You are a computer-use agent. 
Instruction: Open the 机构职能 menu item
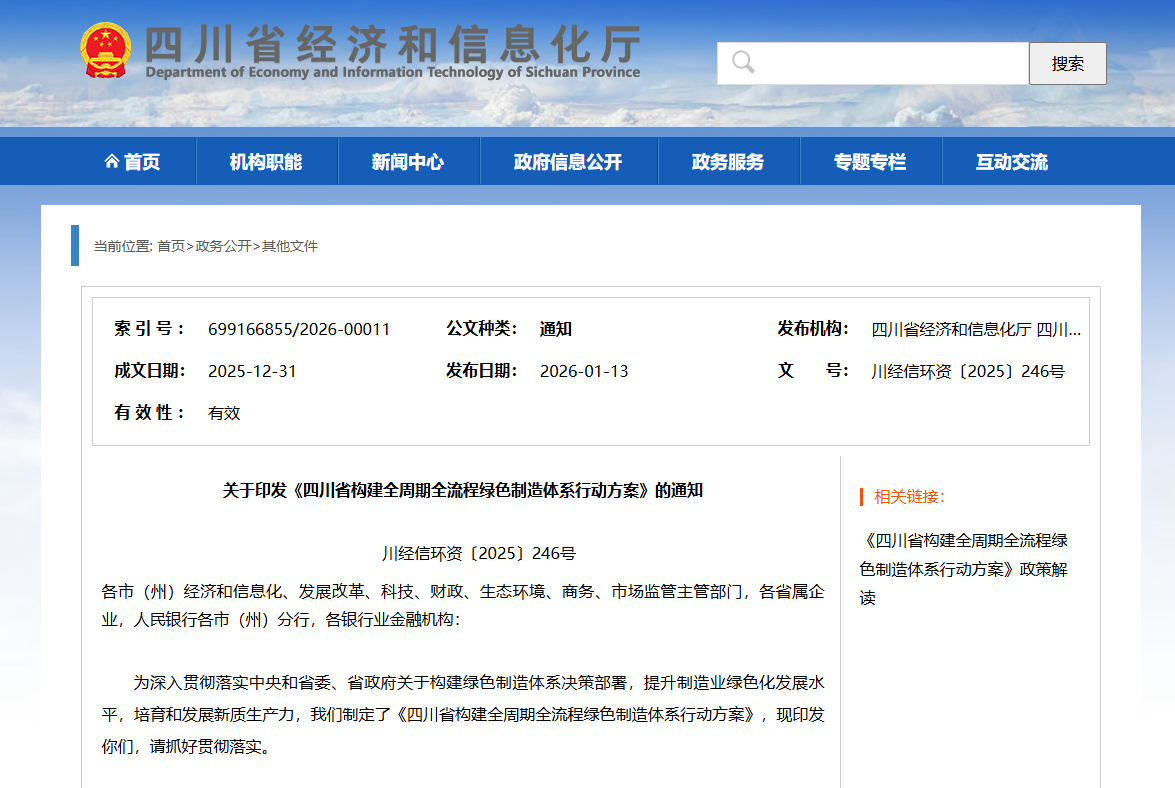click(x=266, y=162)
